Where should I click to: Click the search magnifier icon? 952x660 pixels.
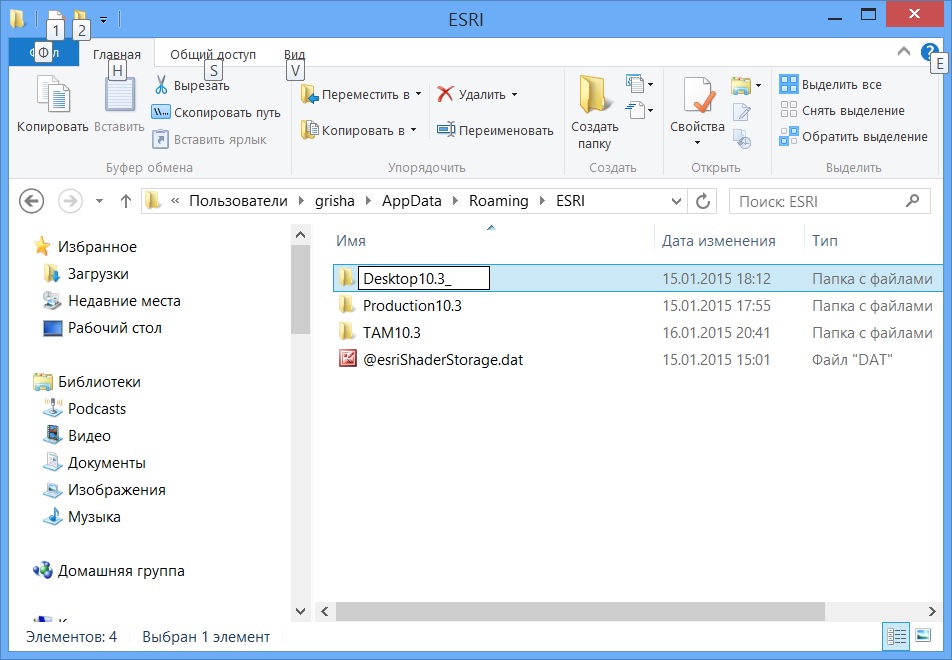912,200
